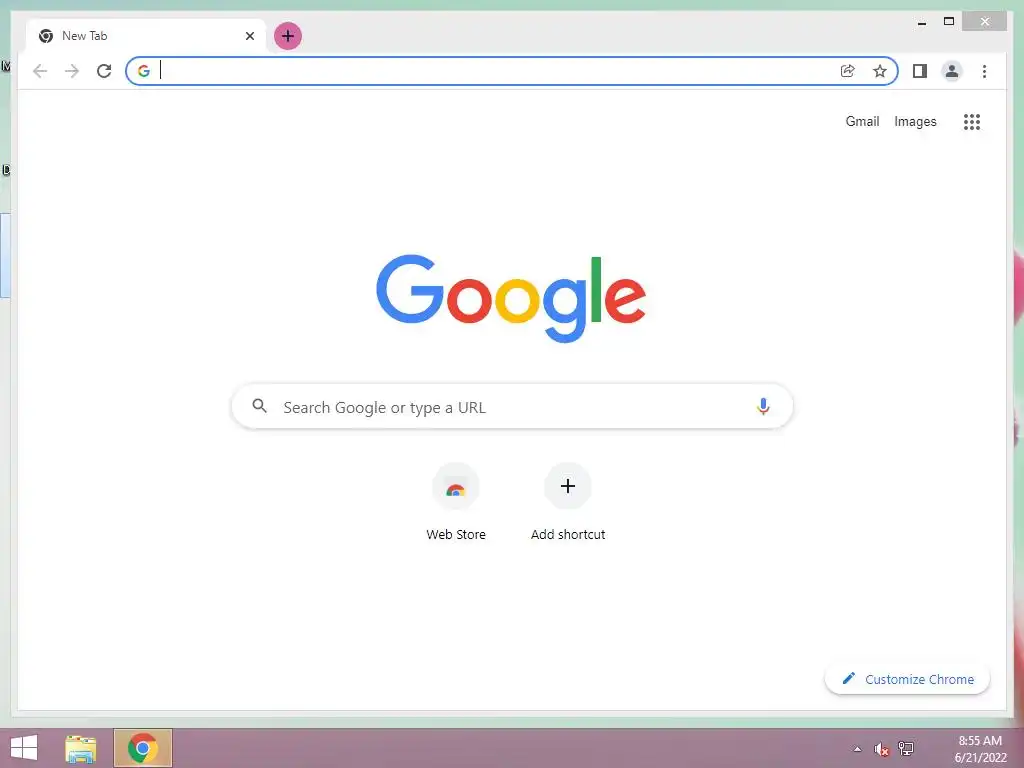Toggle the Chrome side panel

click(x=920, y=71)
